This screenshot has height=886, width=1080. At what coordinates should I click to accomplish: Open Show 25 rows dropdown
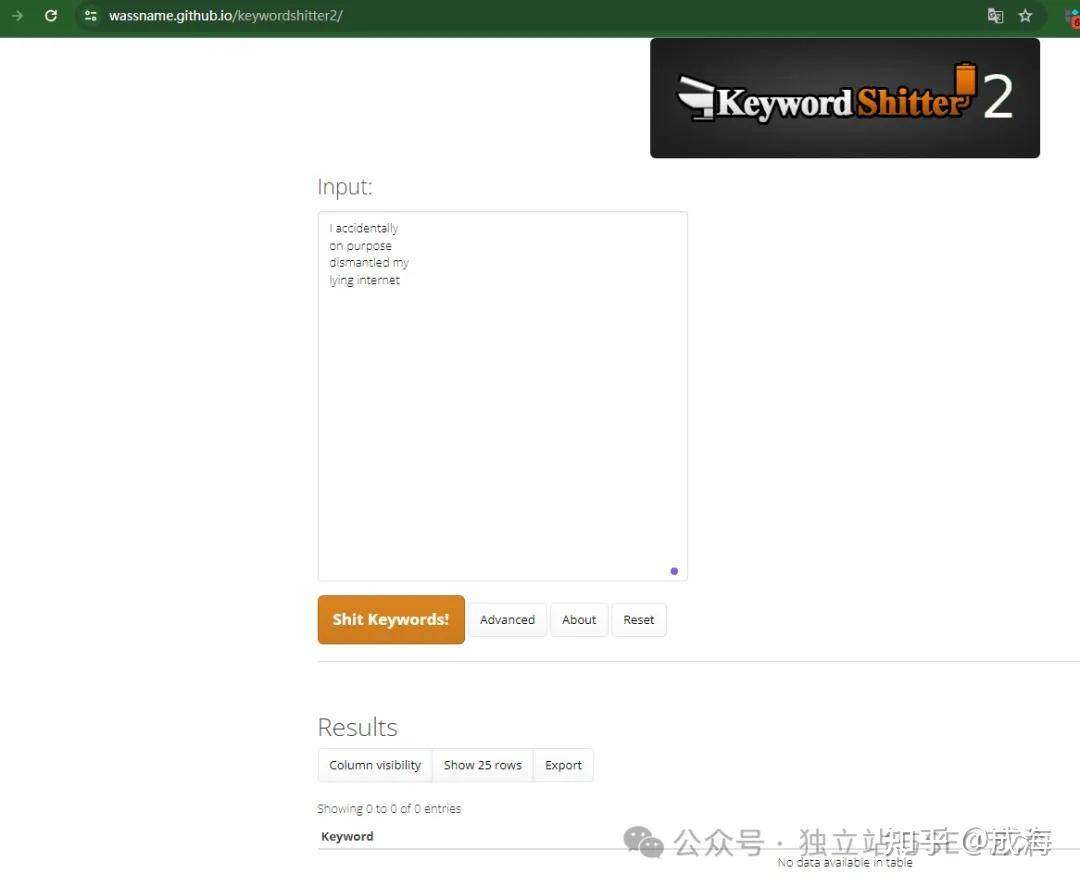[x=483, y=765]
